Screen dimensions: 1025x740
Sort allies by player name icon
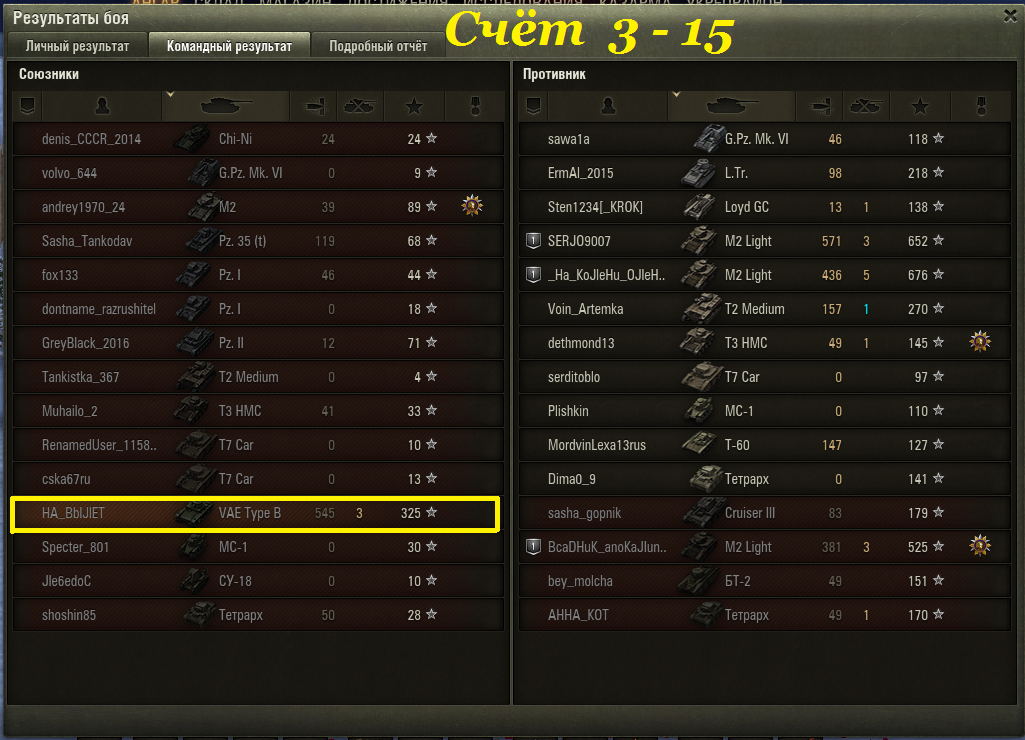[x=102, y=106]
